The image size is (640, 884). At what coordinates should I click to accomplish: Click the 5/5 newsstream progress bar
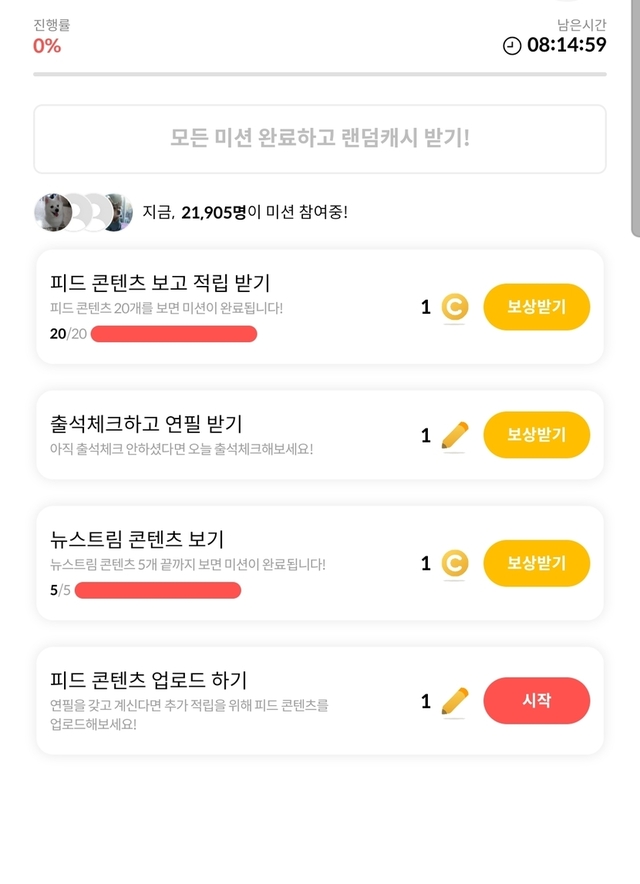click(x=158, y=590)
